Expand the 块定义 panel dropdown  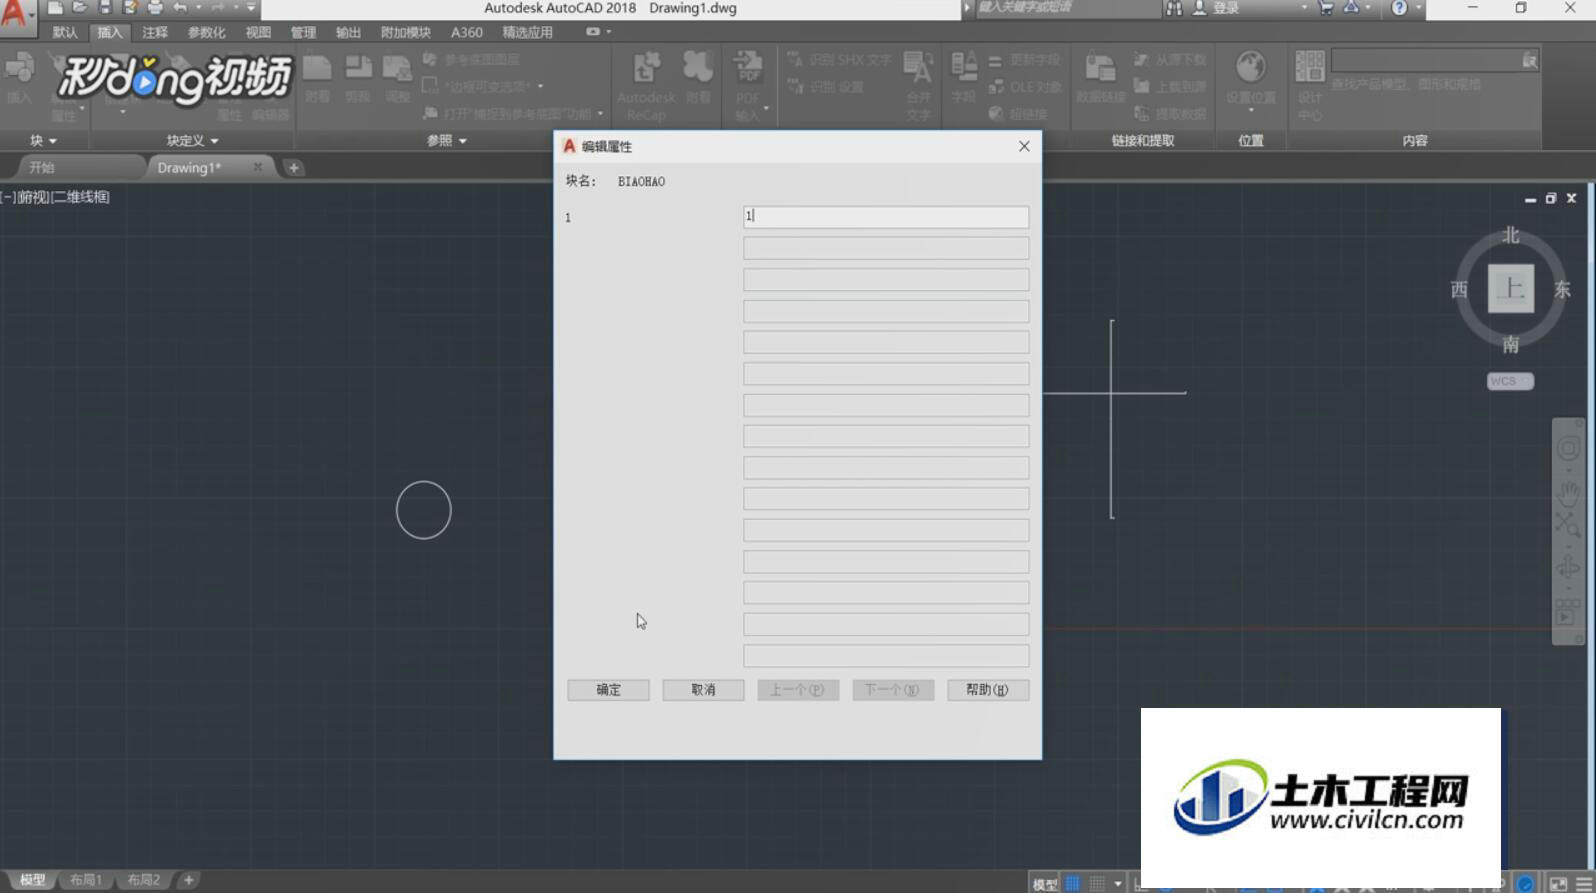point(192,141)
